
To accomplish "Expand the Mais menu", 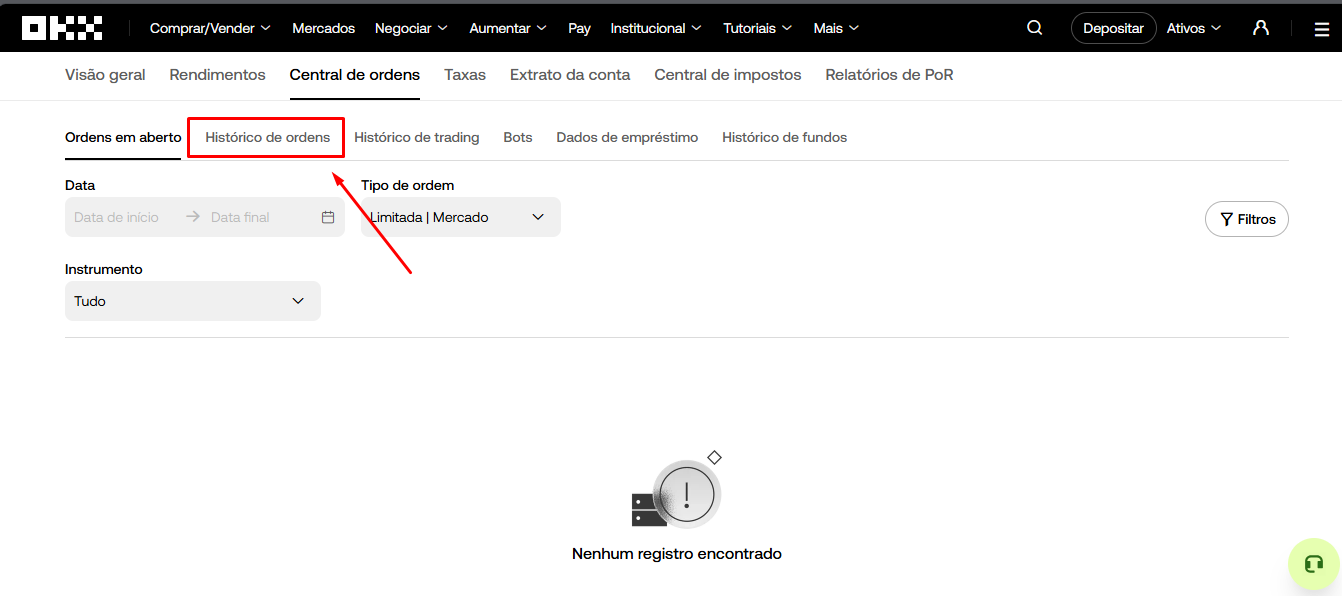I will pos(836,28).
